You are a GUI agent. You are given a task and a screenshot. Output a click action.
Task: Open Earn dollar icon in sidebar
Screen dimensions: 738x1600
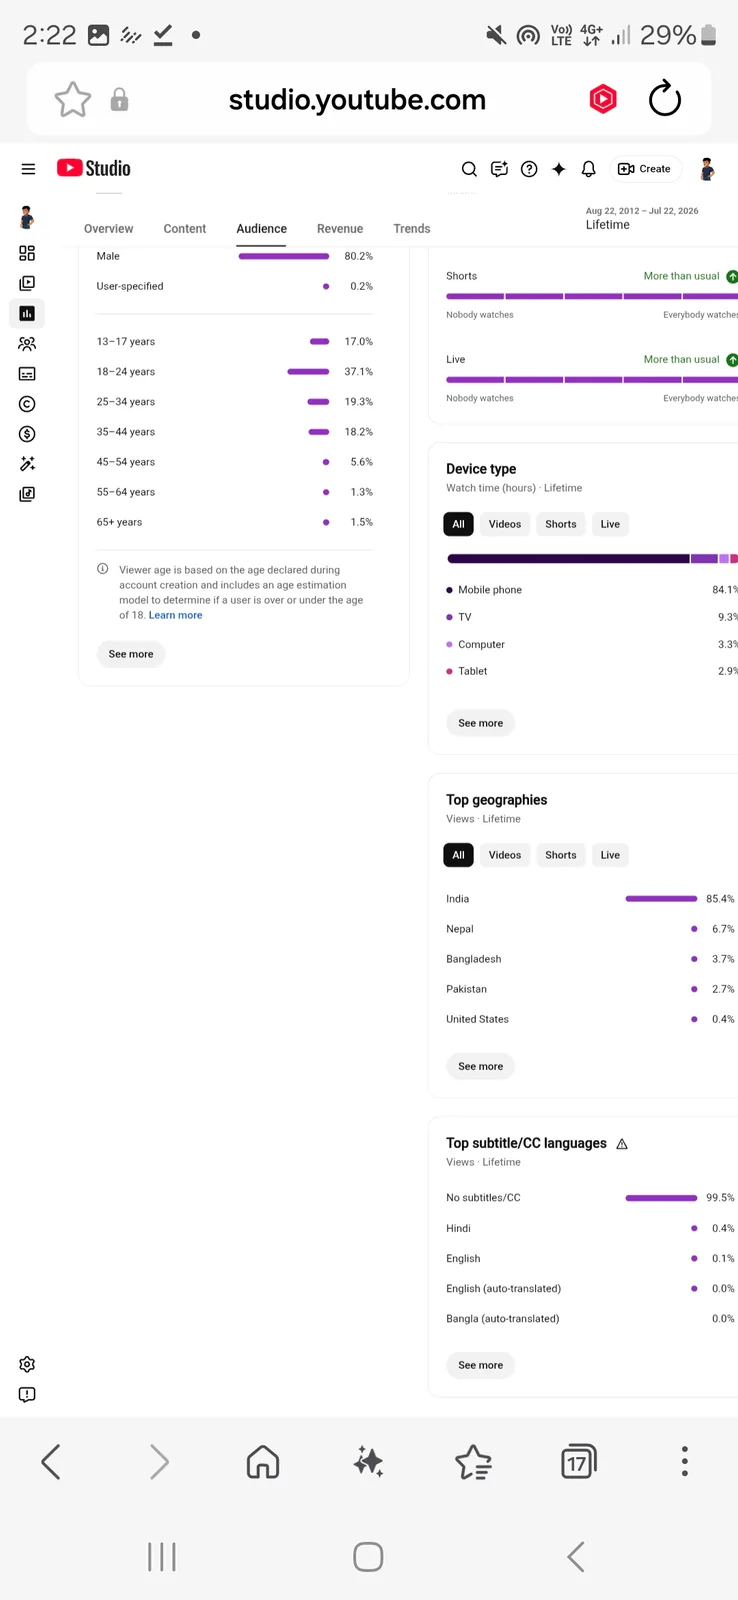[x=27, y=434]
